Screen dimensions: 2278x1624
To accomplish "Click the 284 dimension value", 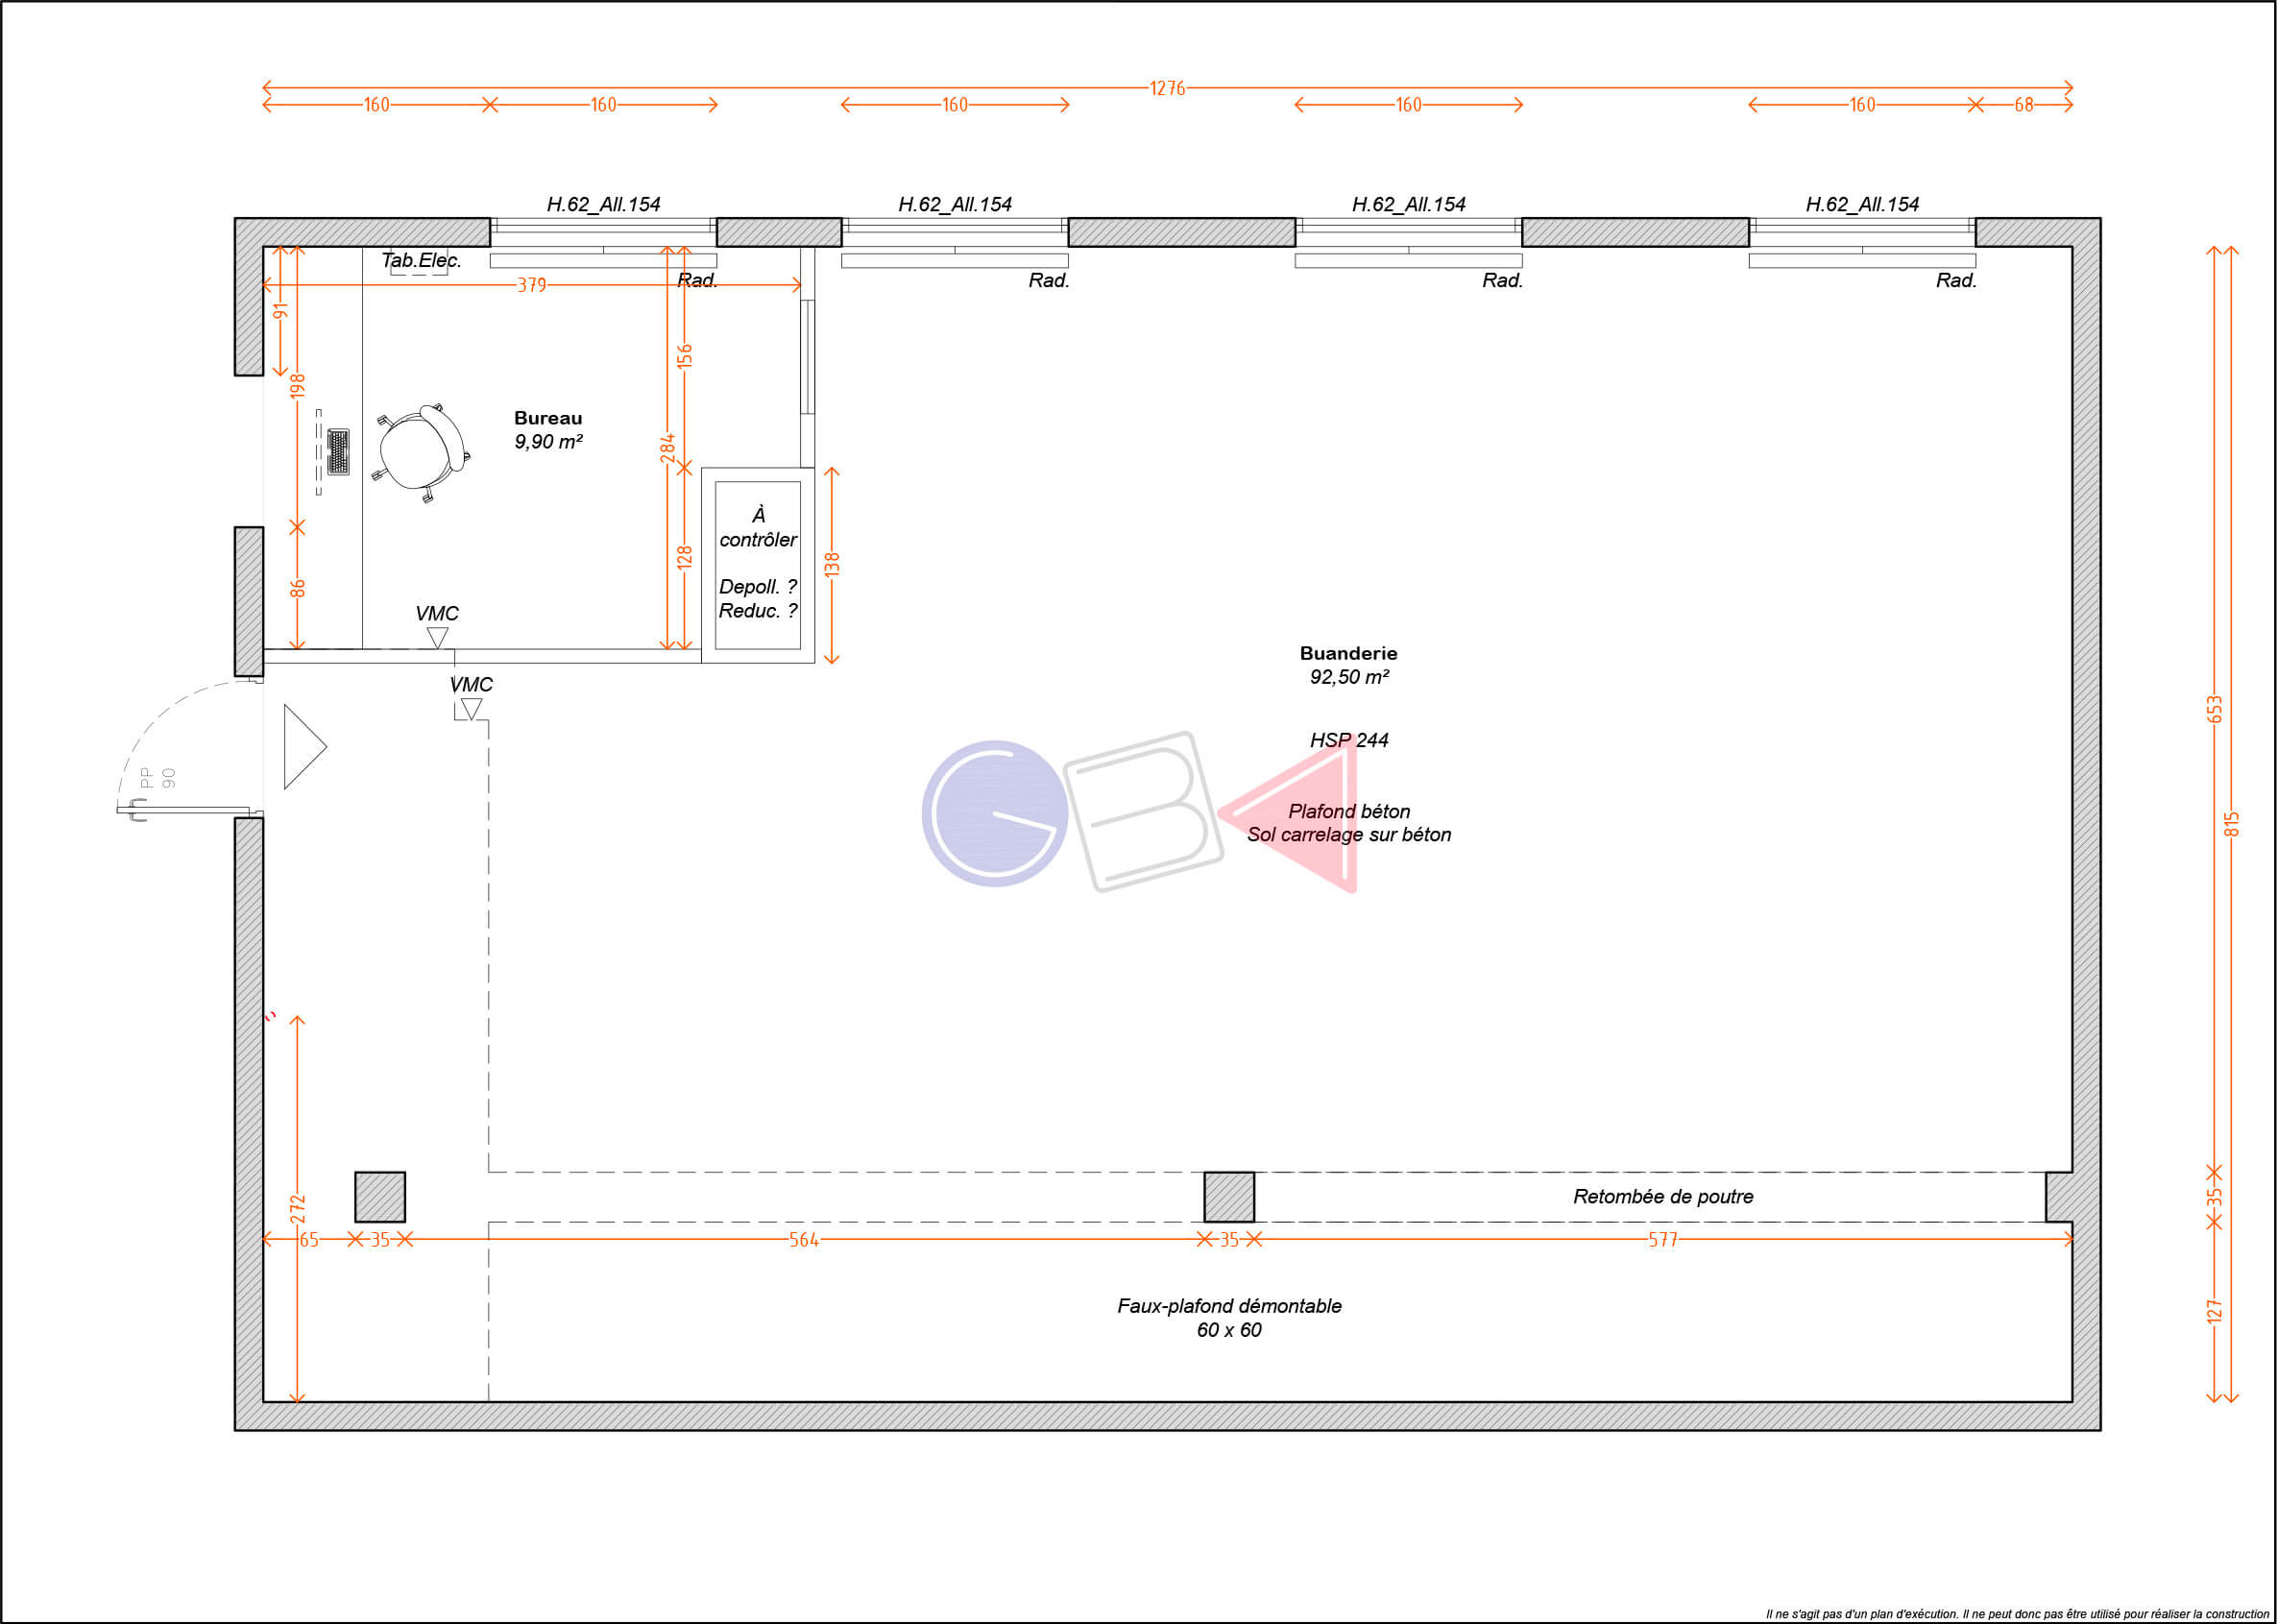I will point(667,447).
